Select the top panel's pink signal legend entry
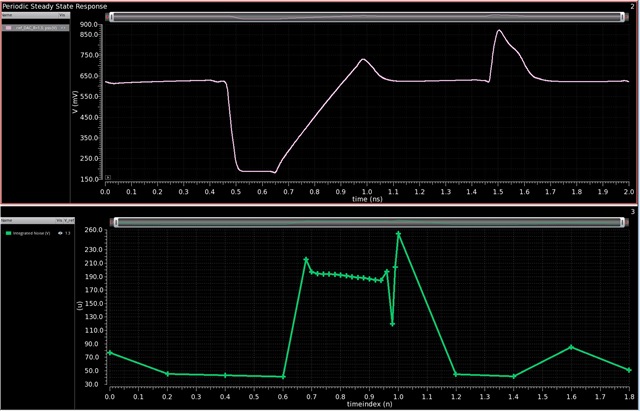This screenshot has width=640, height=411. click(x=35, y=28)
